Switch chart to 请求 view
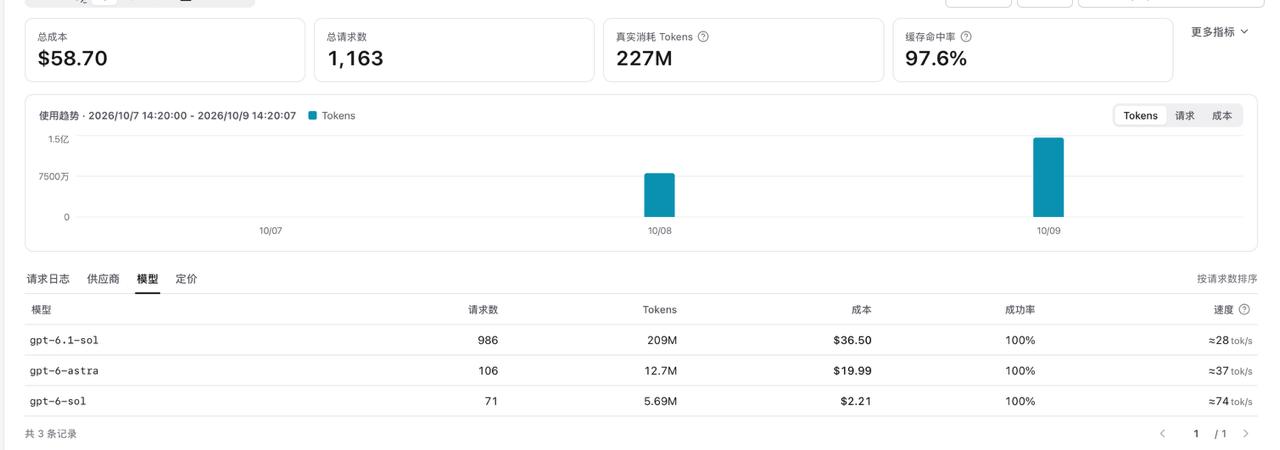This screenshot has height=450, width=1280. [x=1185, y=116]
